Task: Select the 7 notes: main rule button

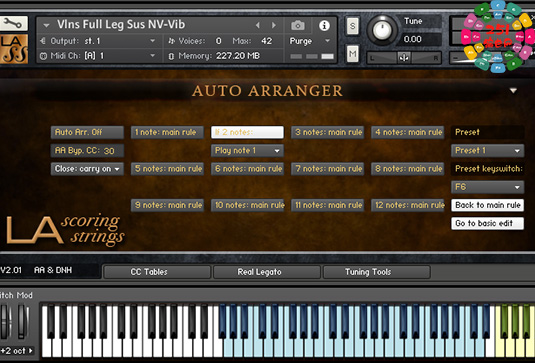Action: pyautogui.click(x=328, y=169)
